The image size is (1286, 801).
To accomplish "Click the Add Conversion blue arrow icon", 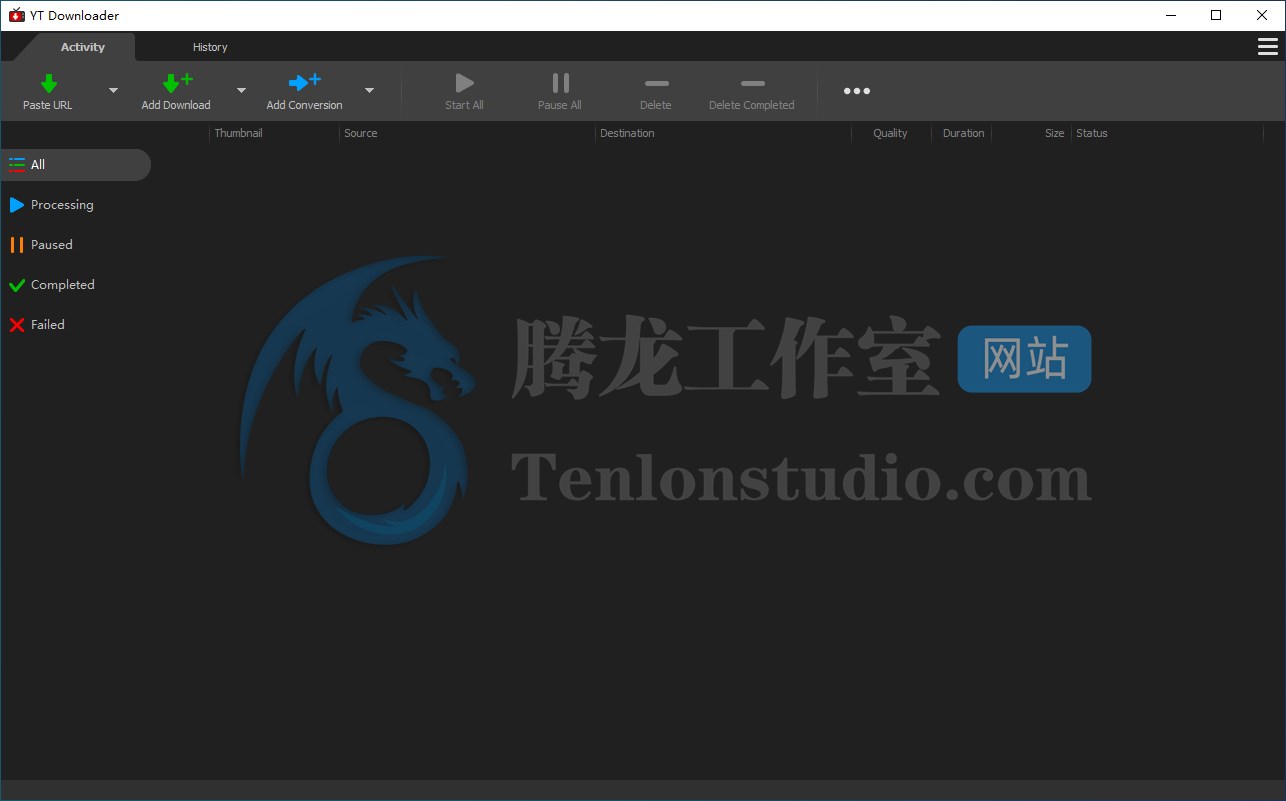I will tap(304, 83).
